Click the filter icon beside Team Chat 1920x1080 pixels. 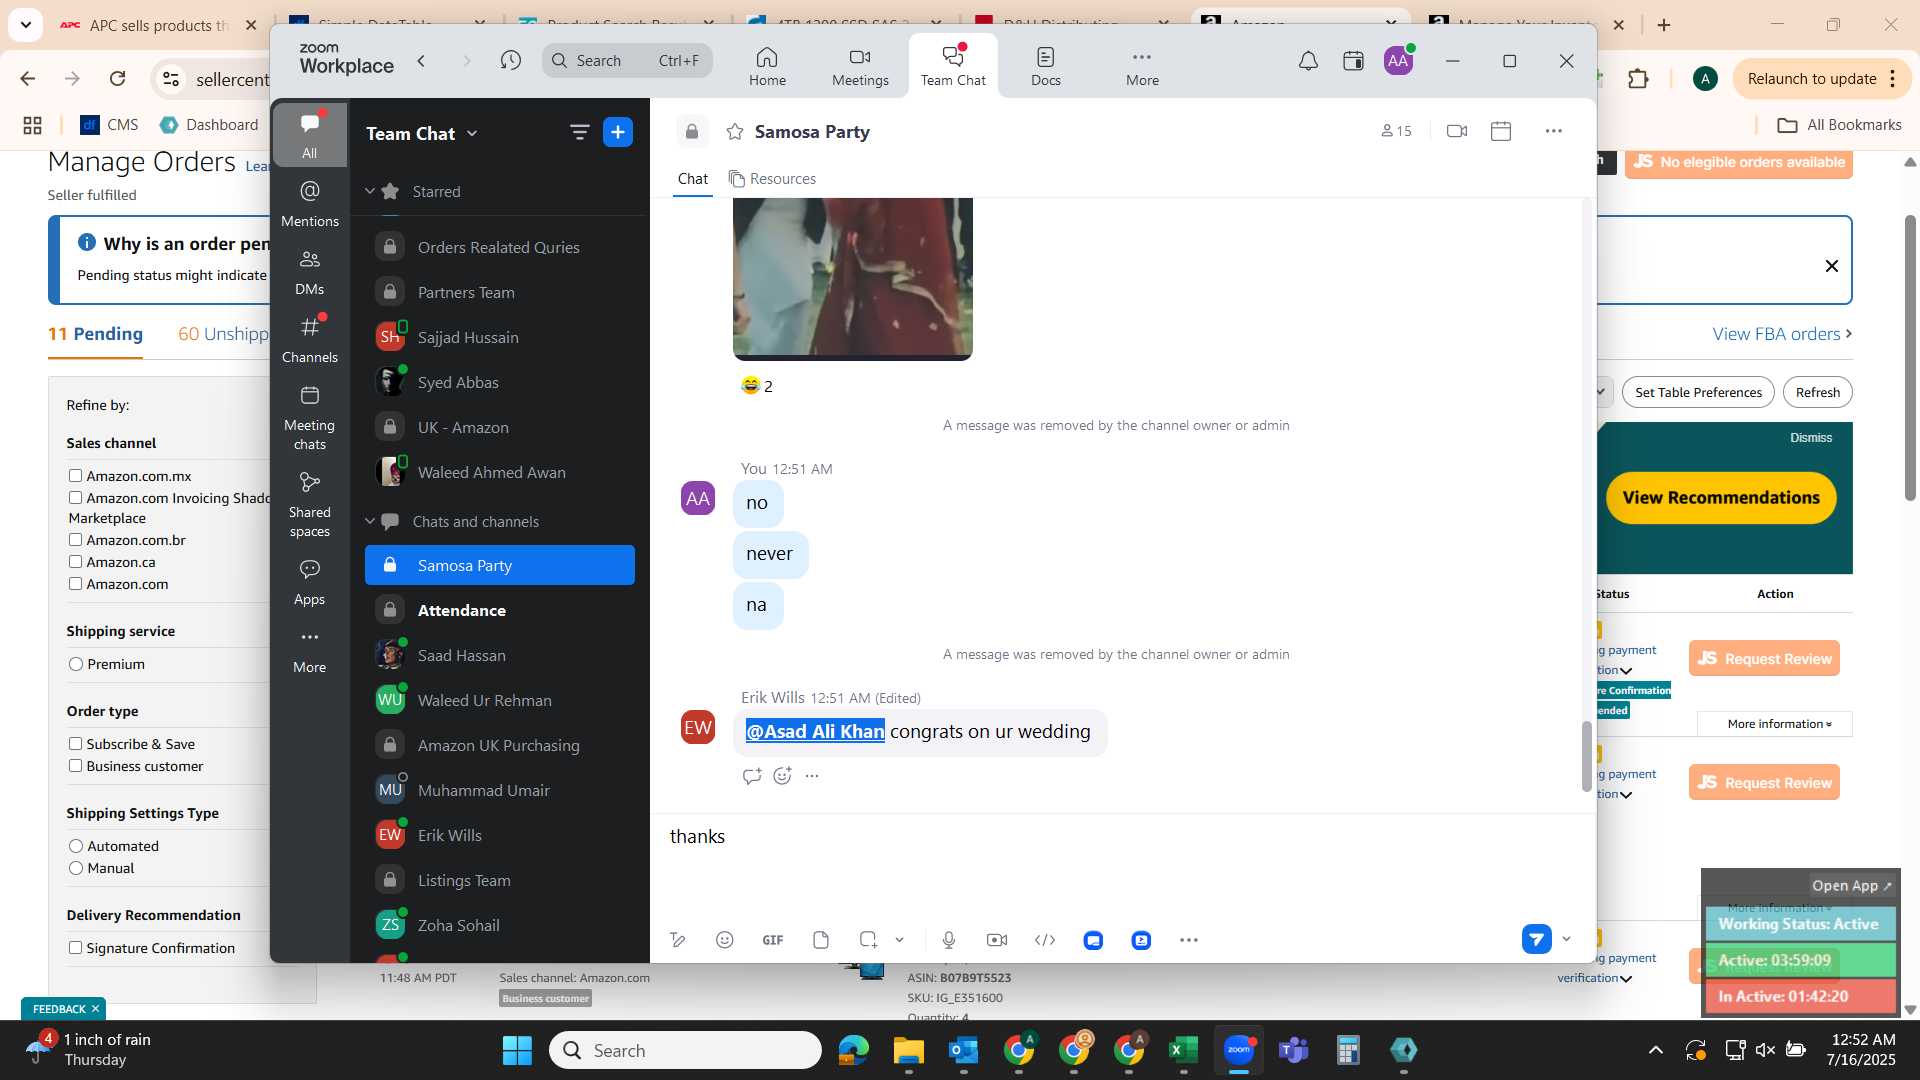579,132
